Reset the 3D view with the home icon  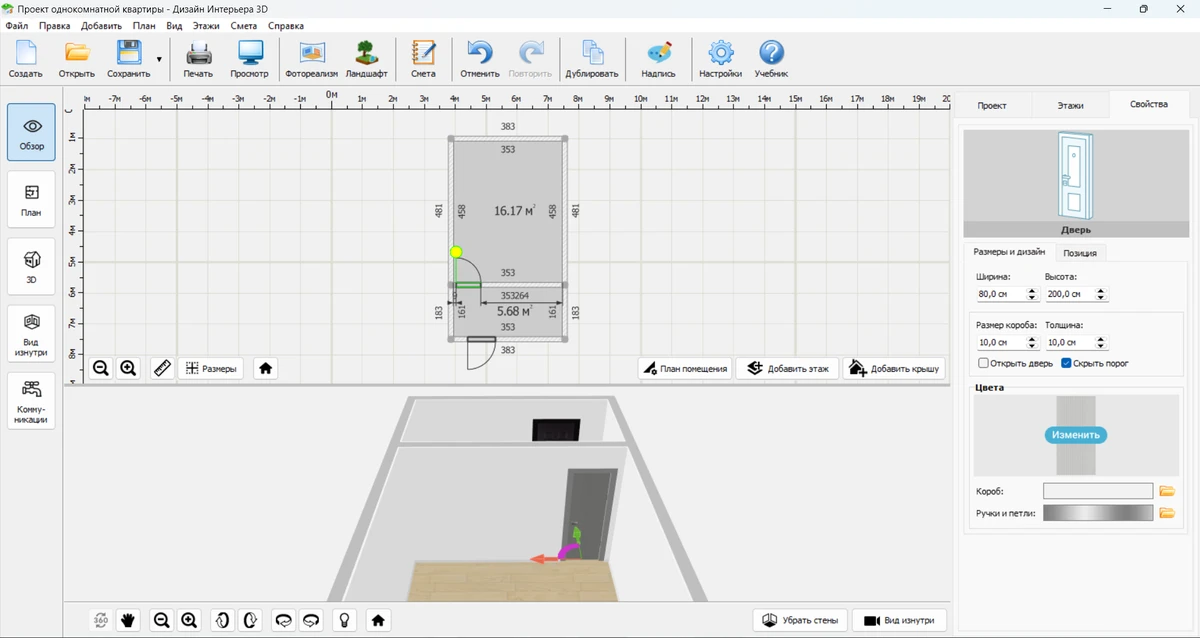378,620
